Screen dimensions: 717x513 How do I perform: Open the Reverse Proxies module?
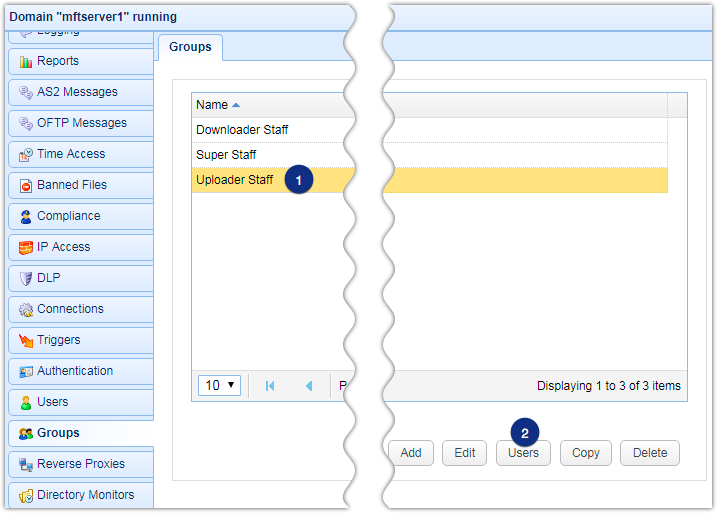click(80, 465)
